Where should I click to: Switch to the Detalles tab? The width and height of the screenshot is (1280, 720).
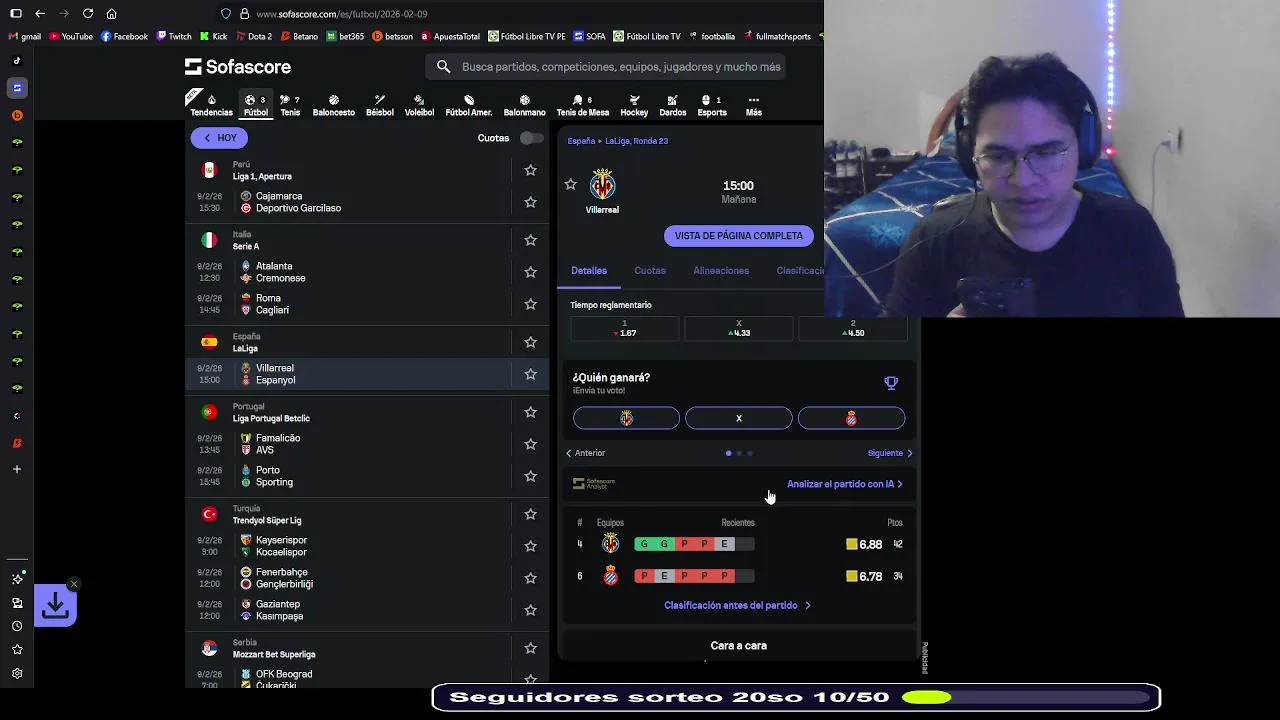(589, 271)
